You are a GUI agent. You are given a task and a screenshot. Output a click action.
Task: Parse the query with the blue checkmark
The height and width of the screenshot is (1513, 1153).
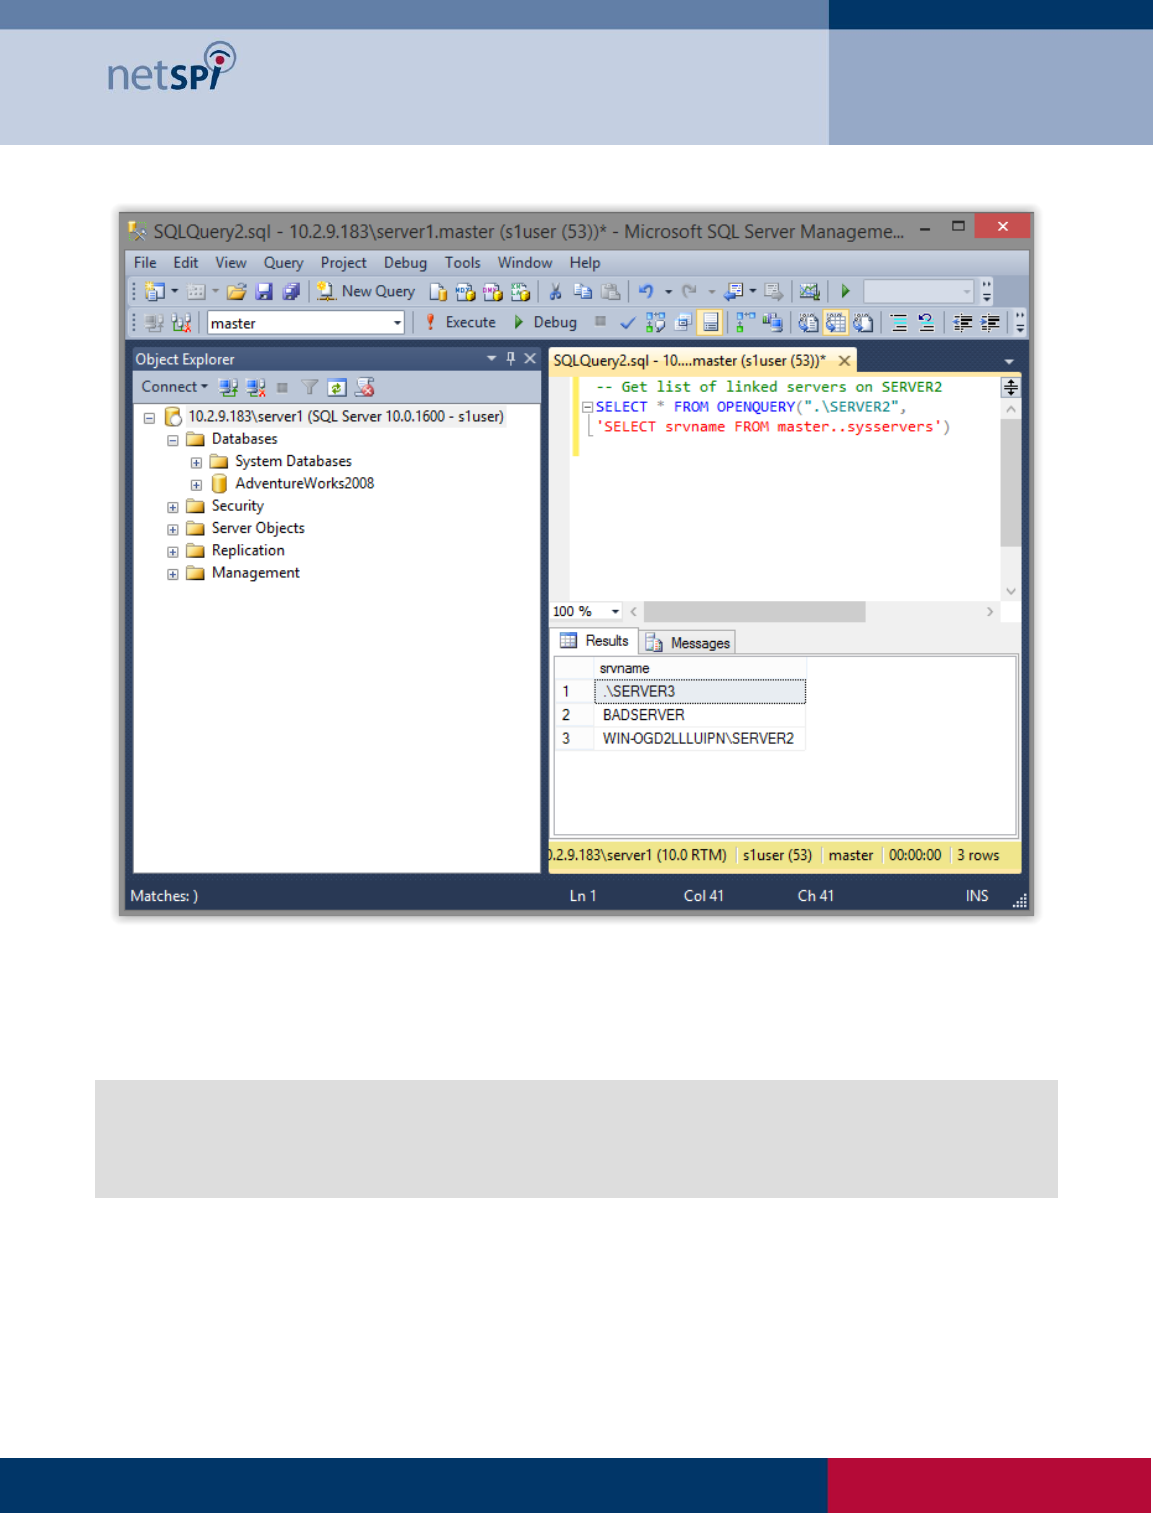[627, 323]
